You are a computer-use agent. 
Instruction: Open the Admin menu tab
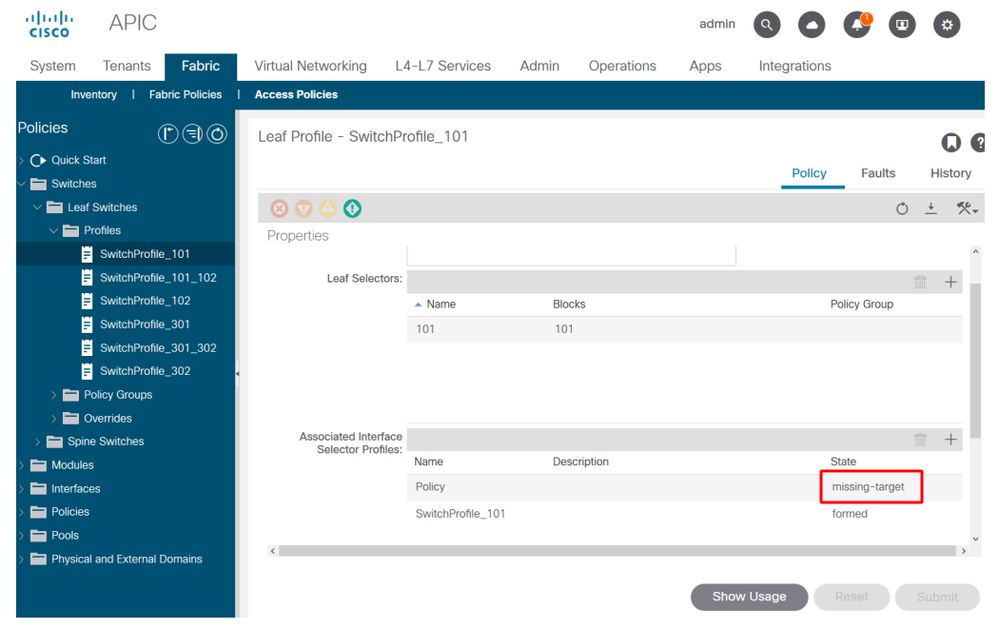[x=539, y=66]
